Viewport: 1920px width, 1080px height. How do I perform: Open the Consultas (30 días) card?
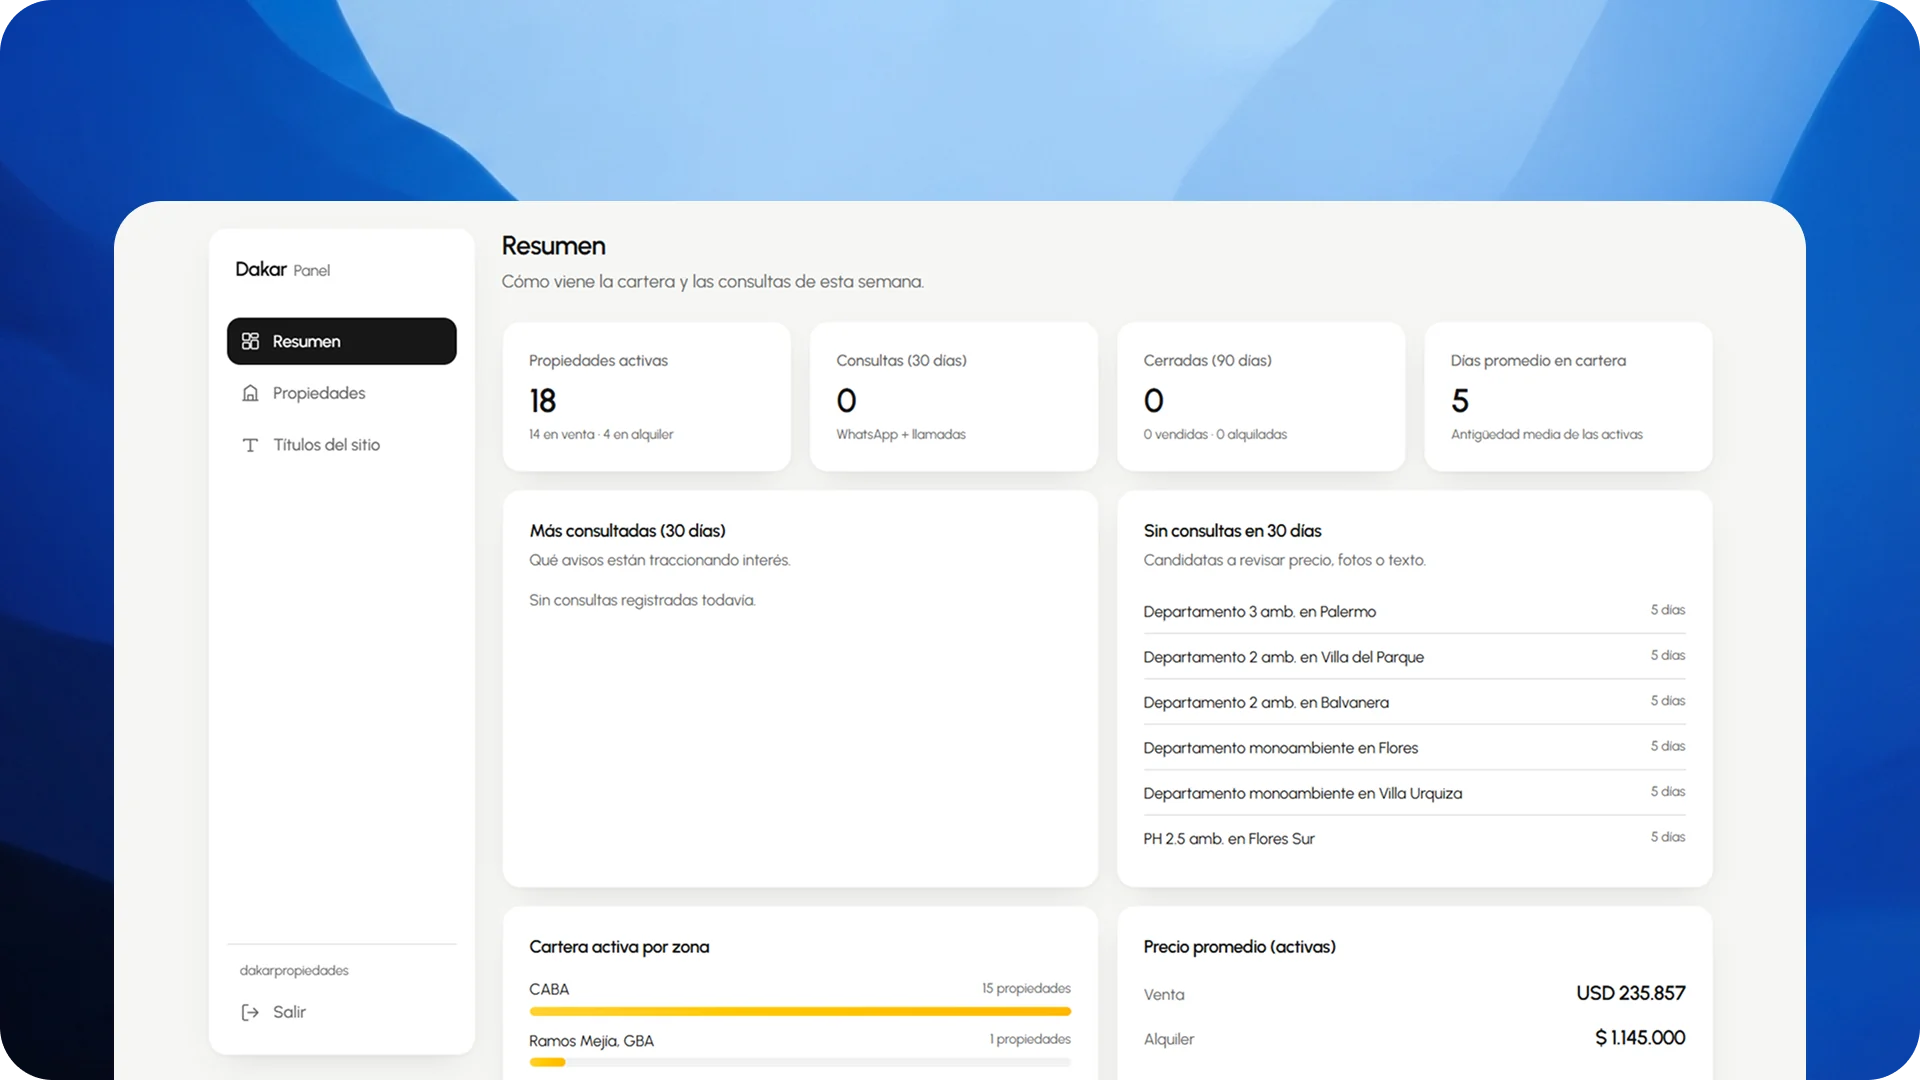(x=954, y=396)
